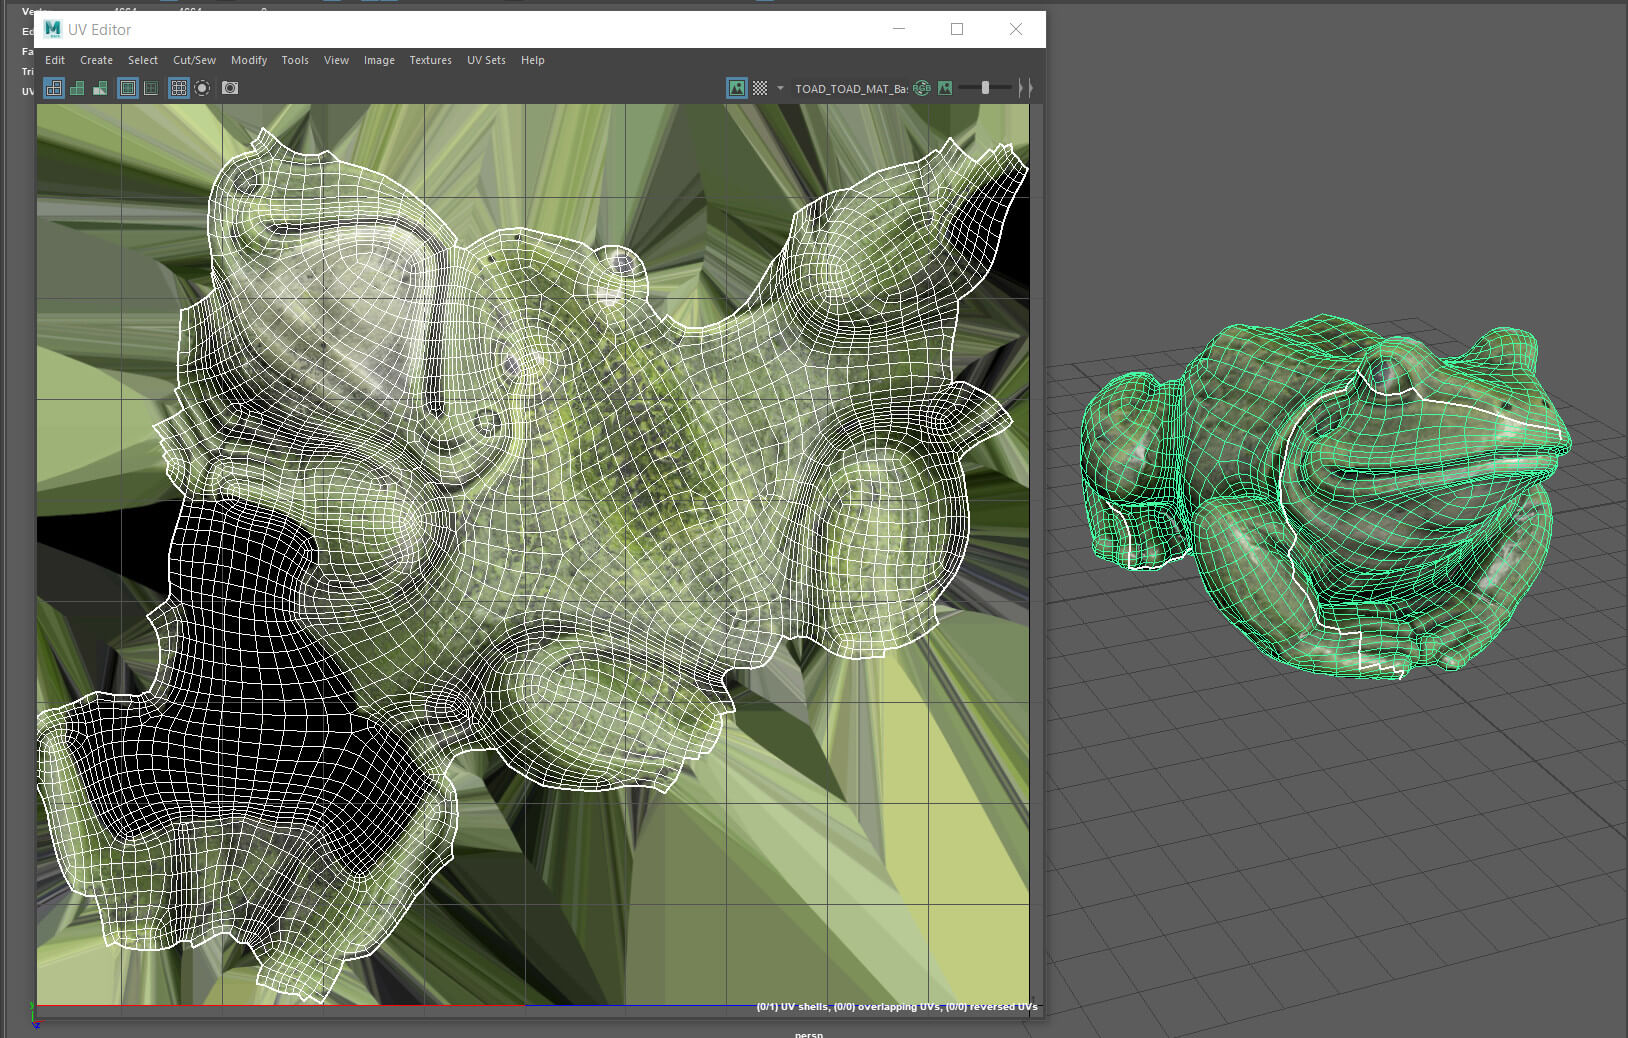The width and height of the screenshot is (1628, 1038).
Task: Click the RGB channels display icon
Action: click(x=922, y=88)
